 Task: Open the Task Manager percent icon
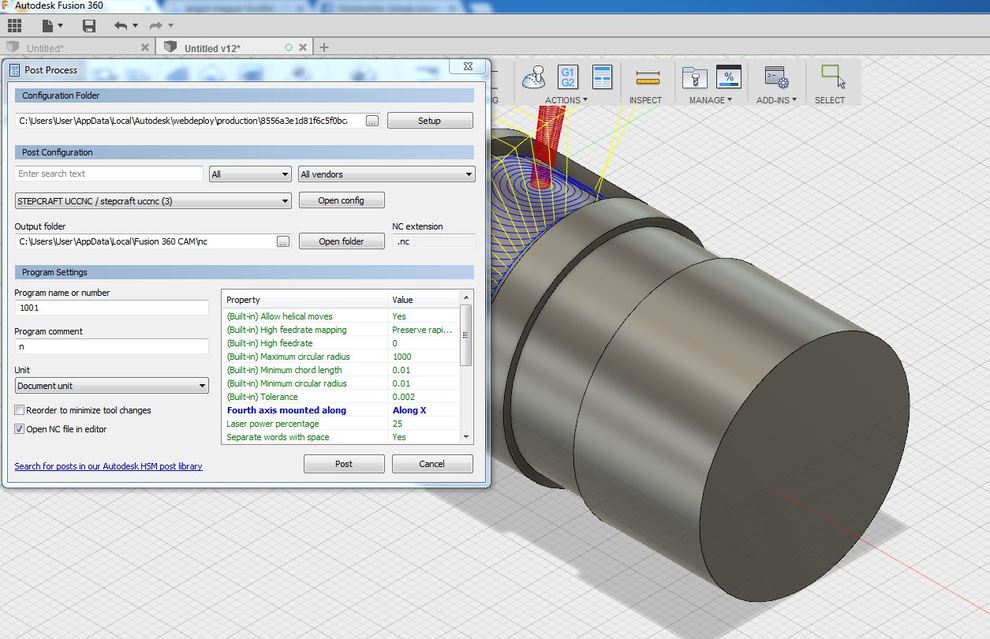click(729, 77)
